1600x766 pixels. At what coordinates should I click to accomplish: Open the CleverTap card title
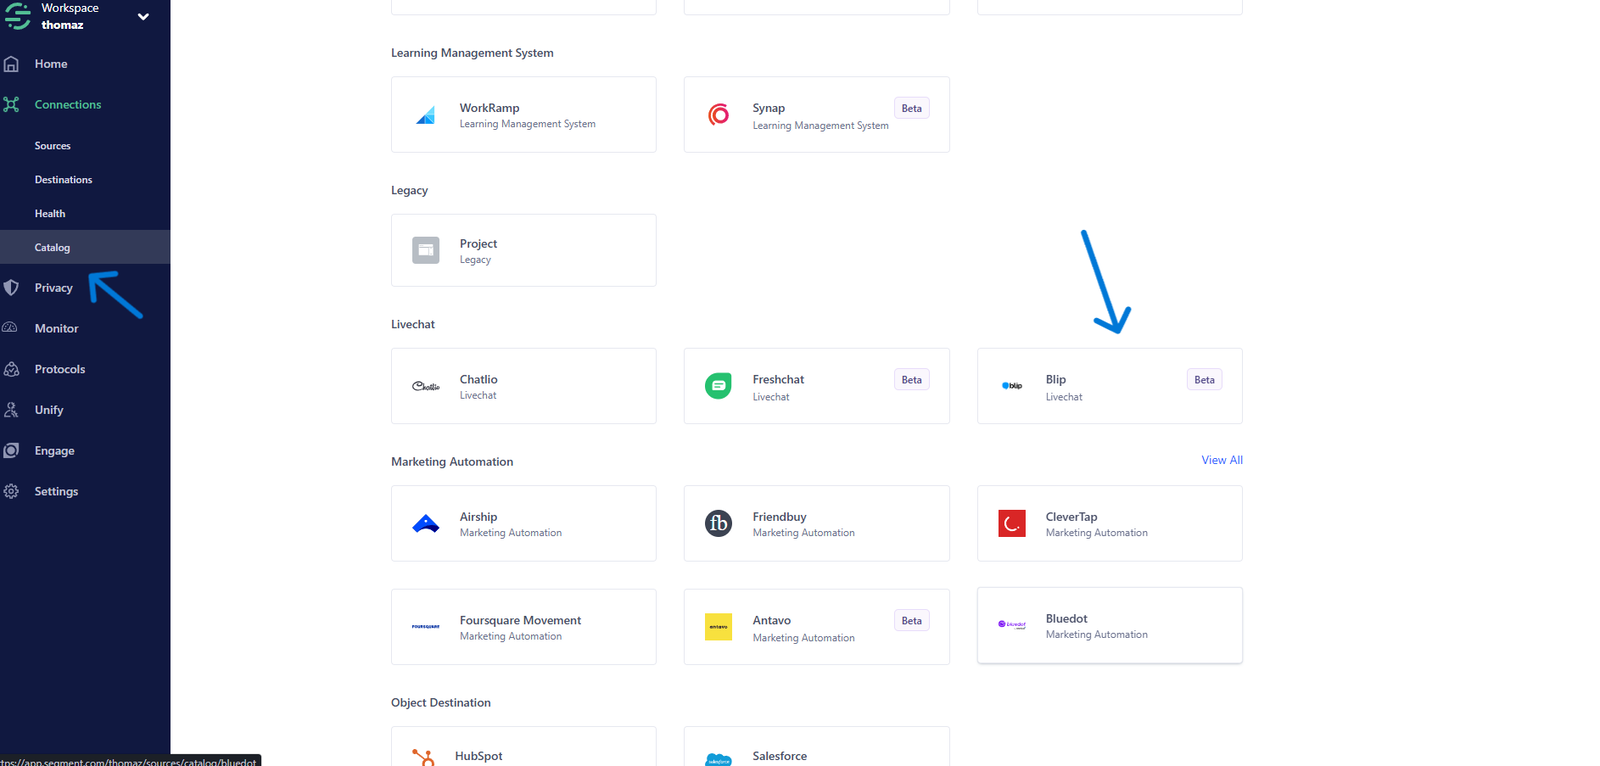click(1071, 517)
